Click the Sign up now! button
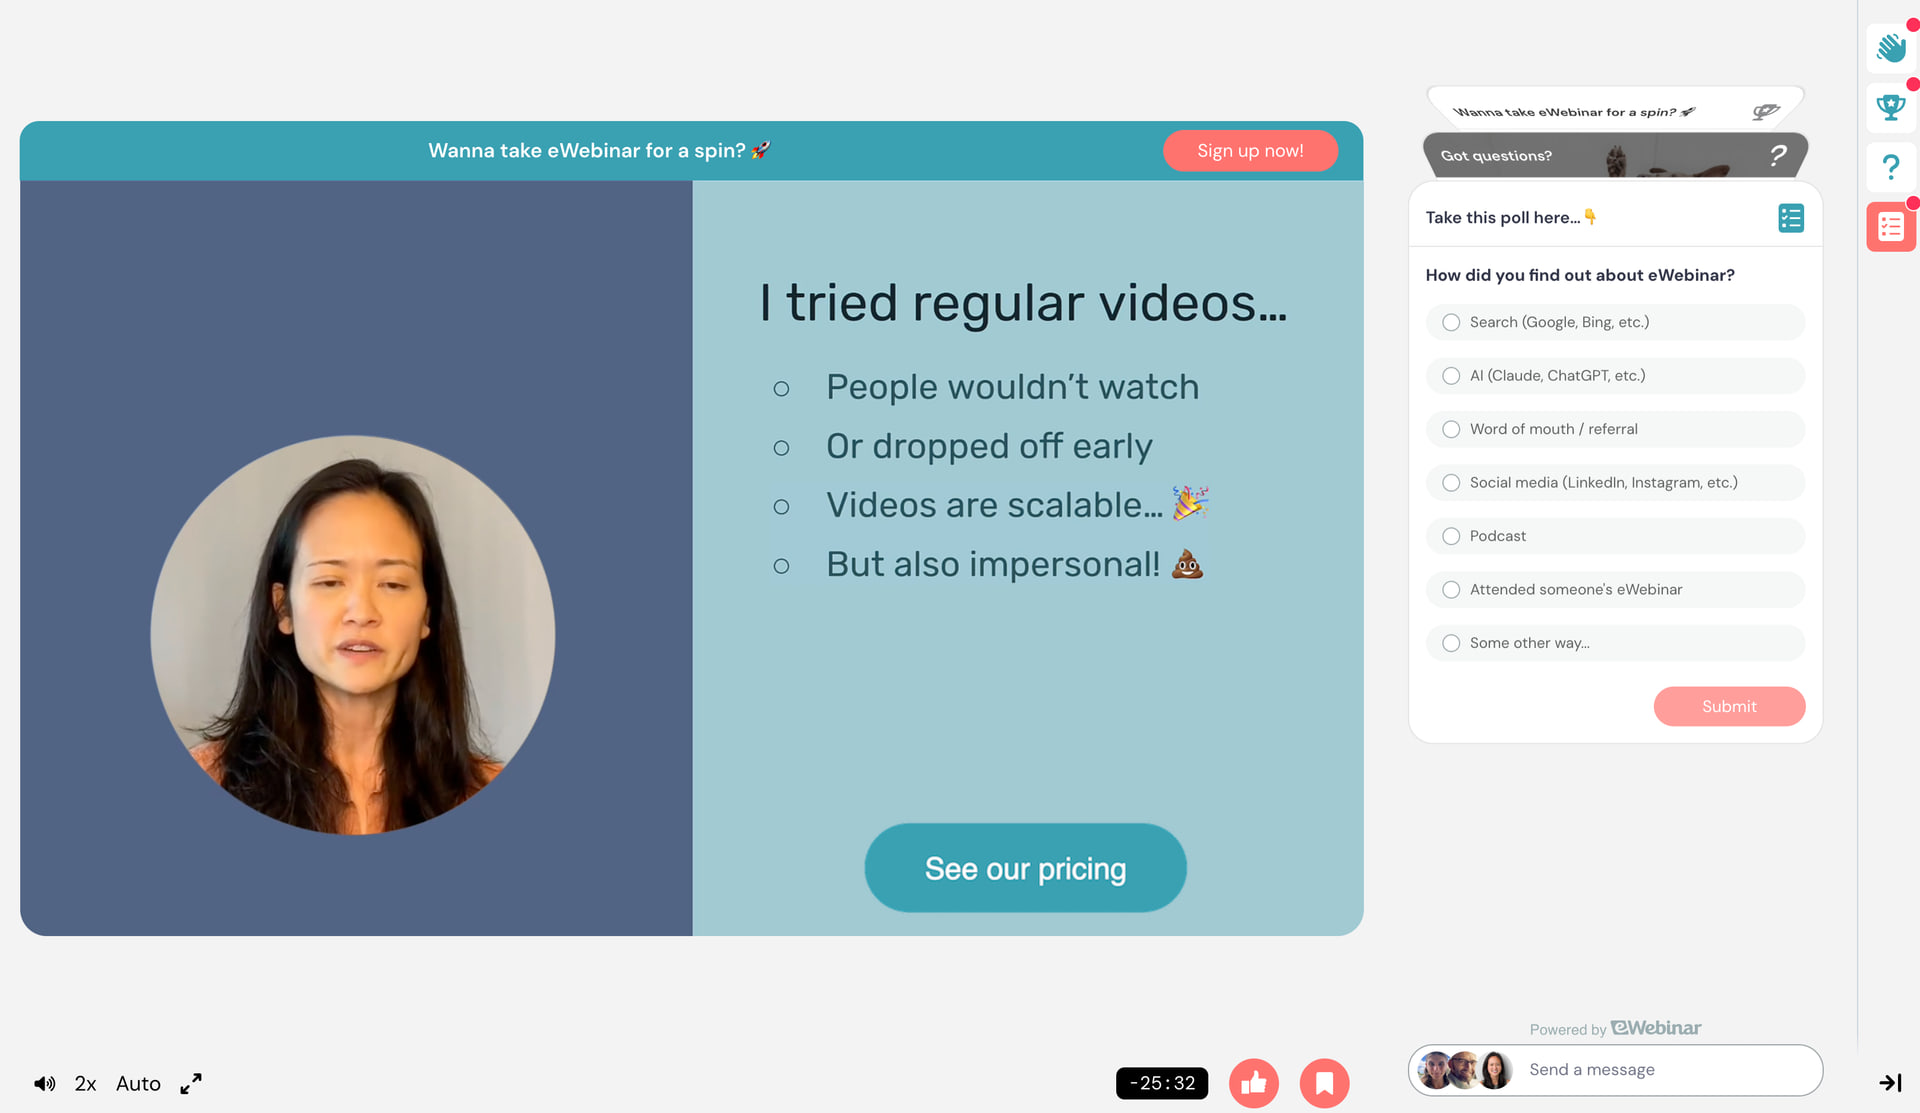The width and height of the screenshot is (1920, 1113). (1250, 151)
